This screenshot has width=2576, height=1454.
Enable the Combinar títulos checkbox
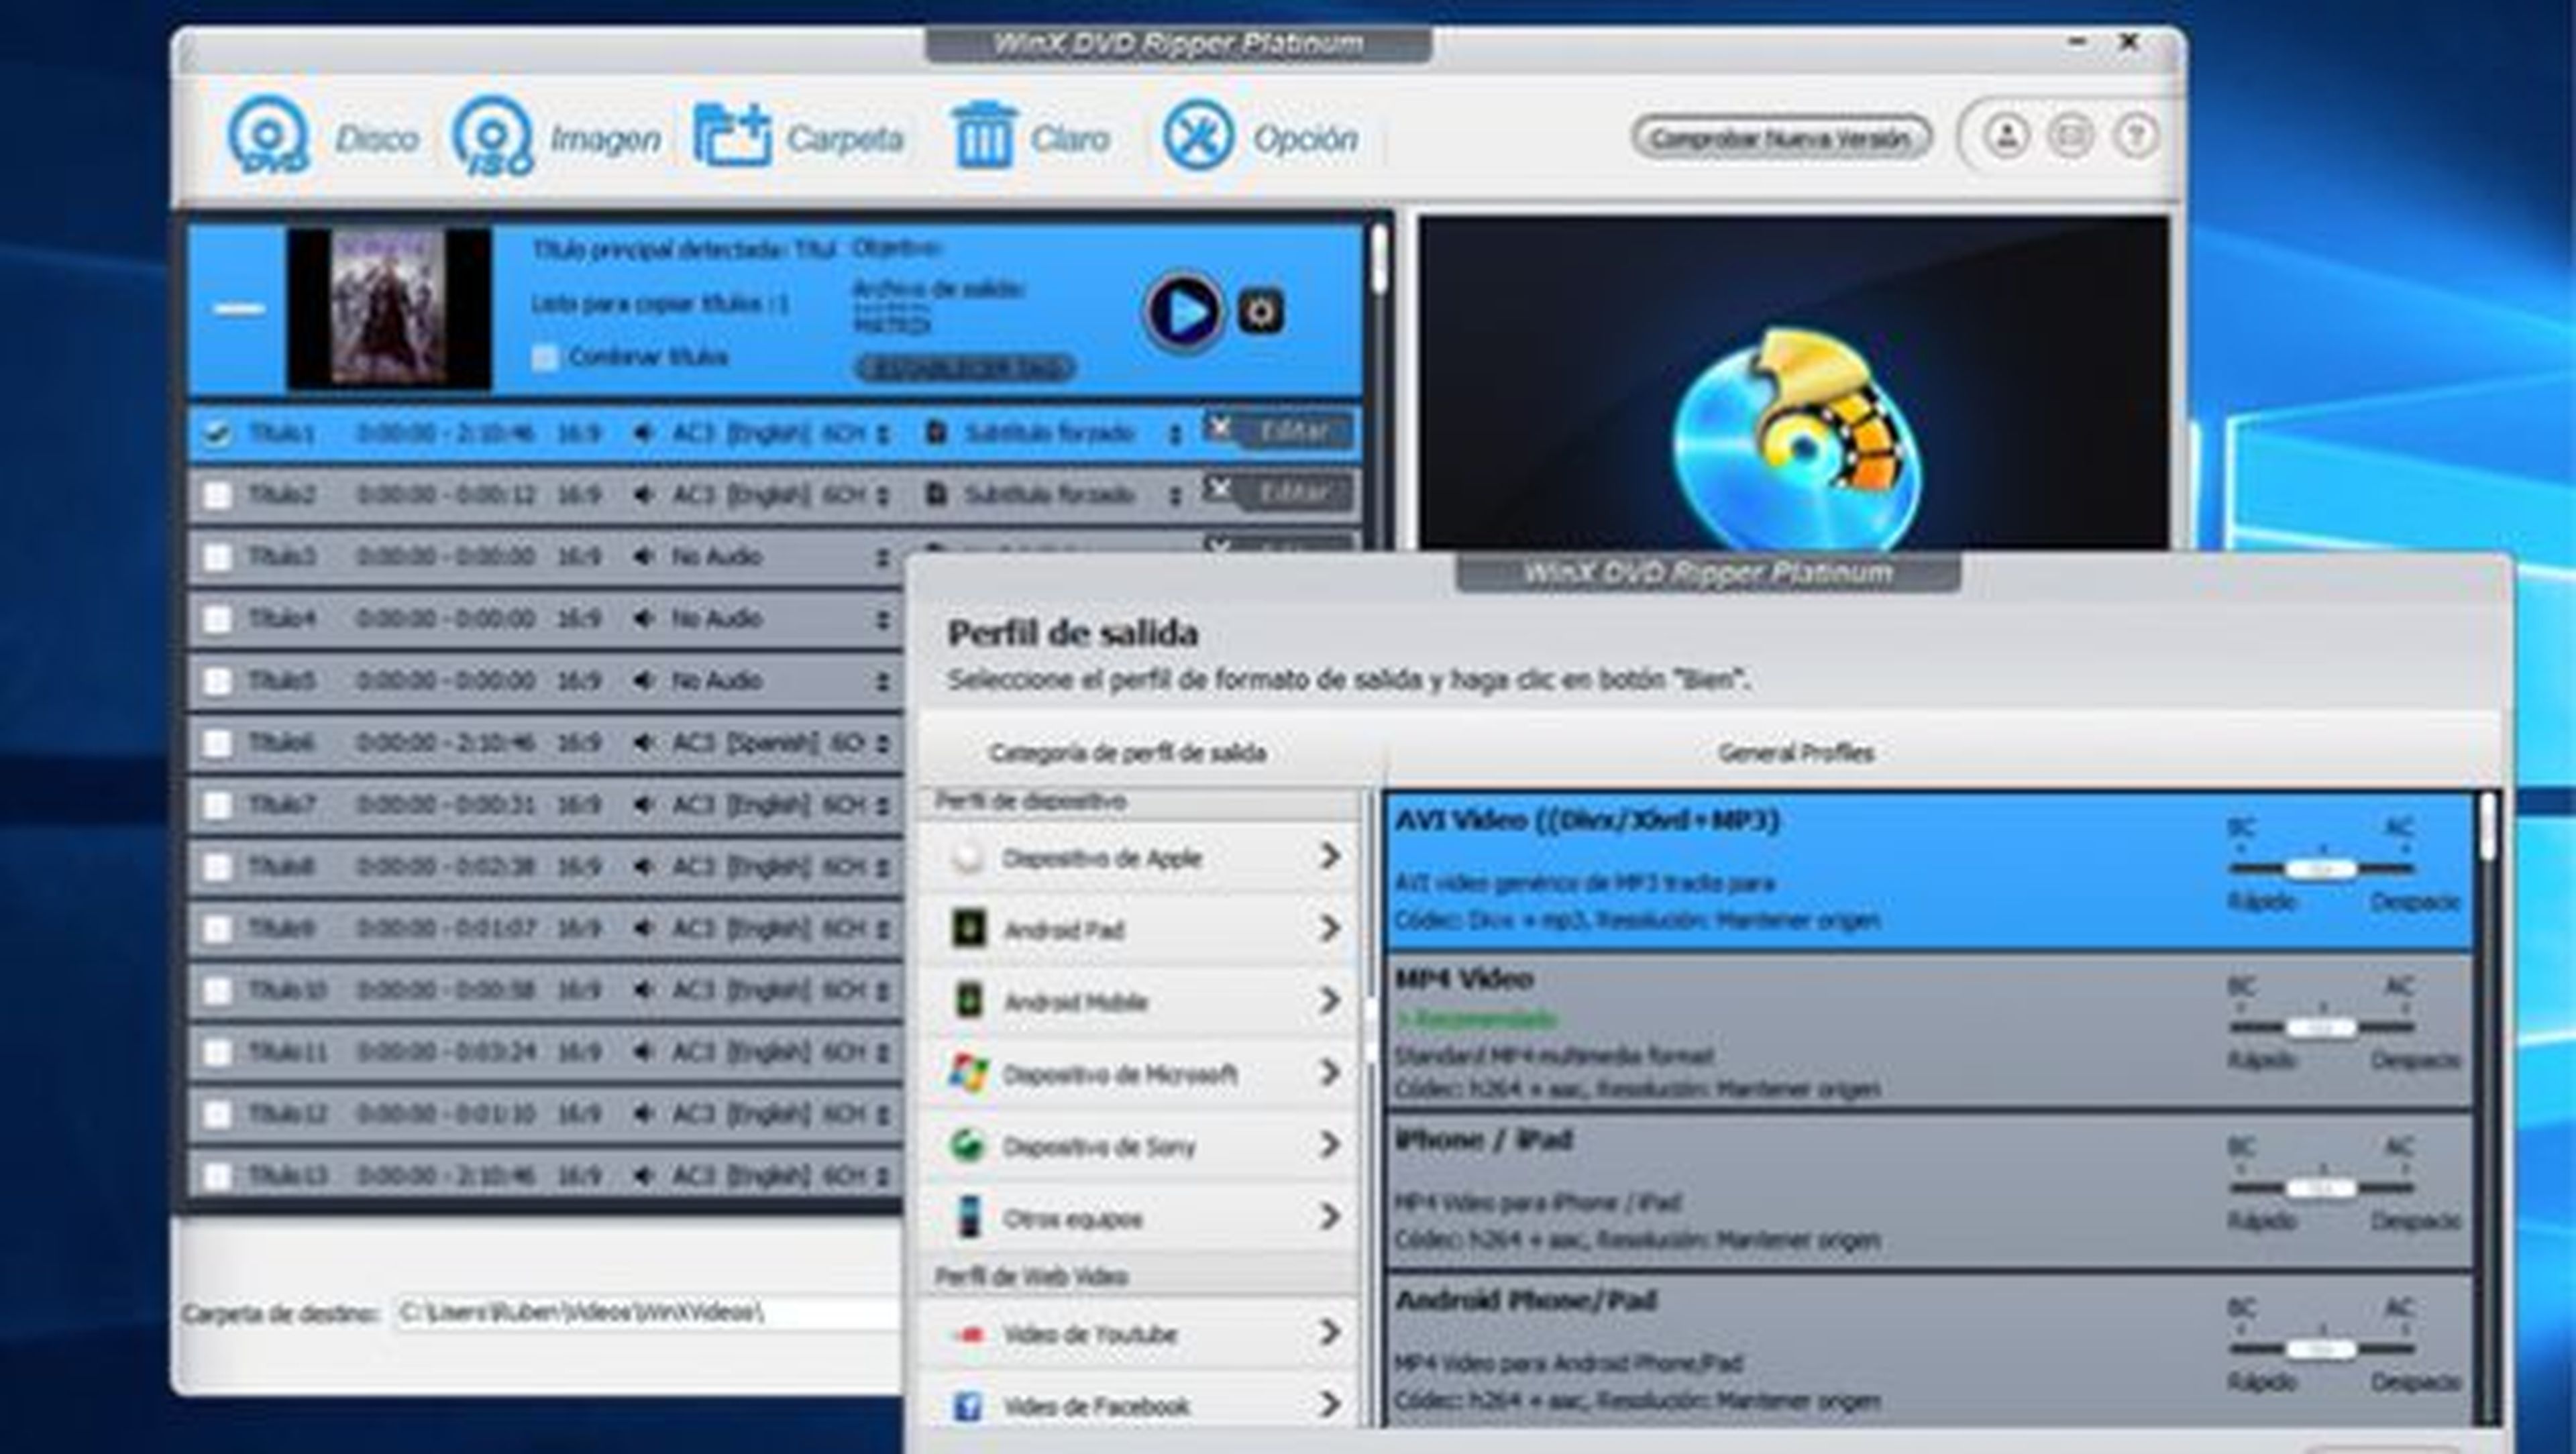(x=544, y=357)
